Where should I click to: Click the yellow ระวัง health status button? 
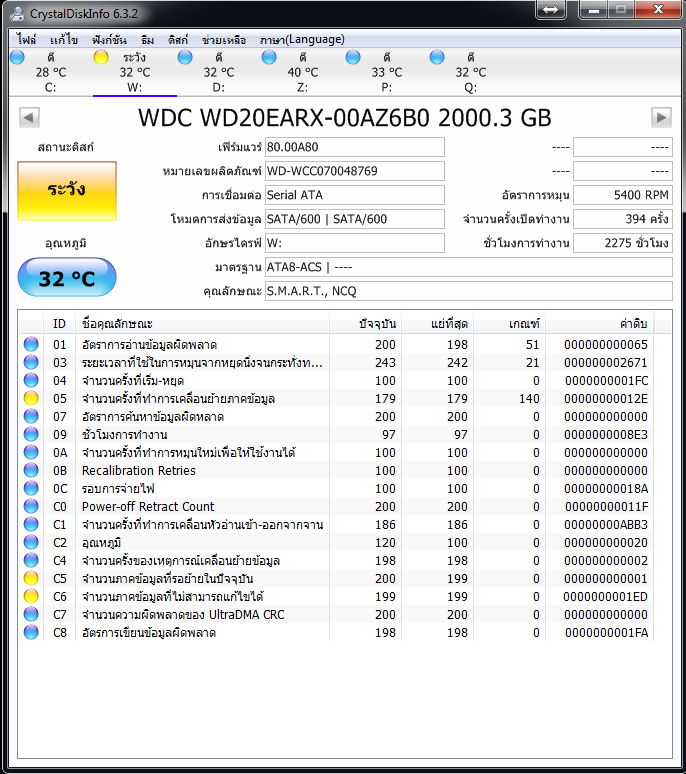[x=67, y=191]
